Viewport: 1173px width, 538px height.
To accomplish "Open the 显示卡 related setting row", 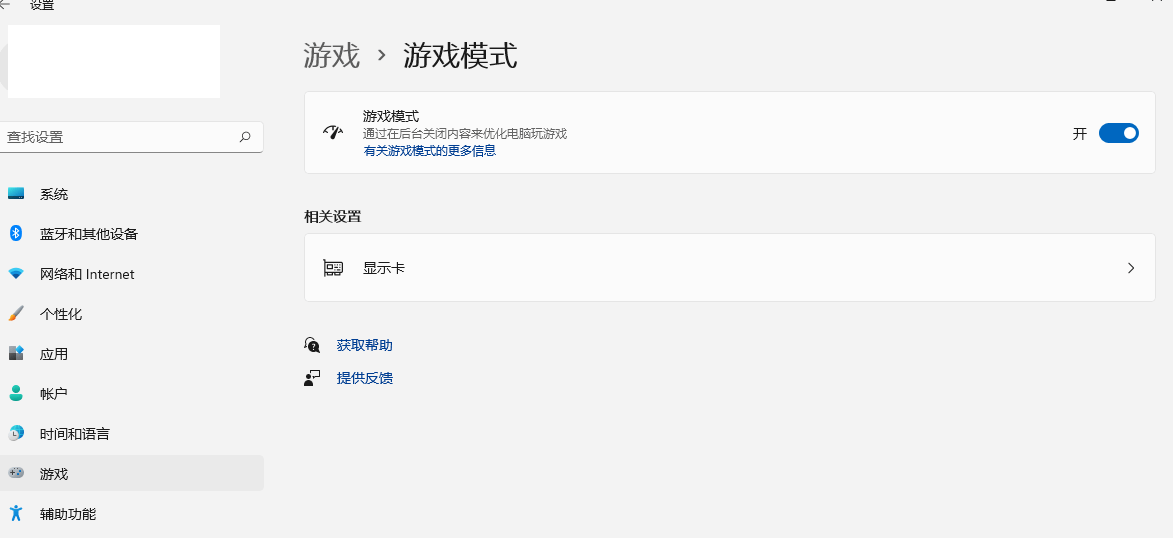I will tap(729, 268).
